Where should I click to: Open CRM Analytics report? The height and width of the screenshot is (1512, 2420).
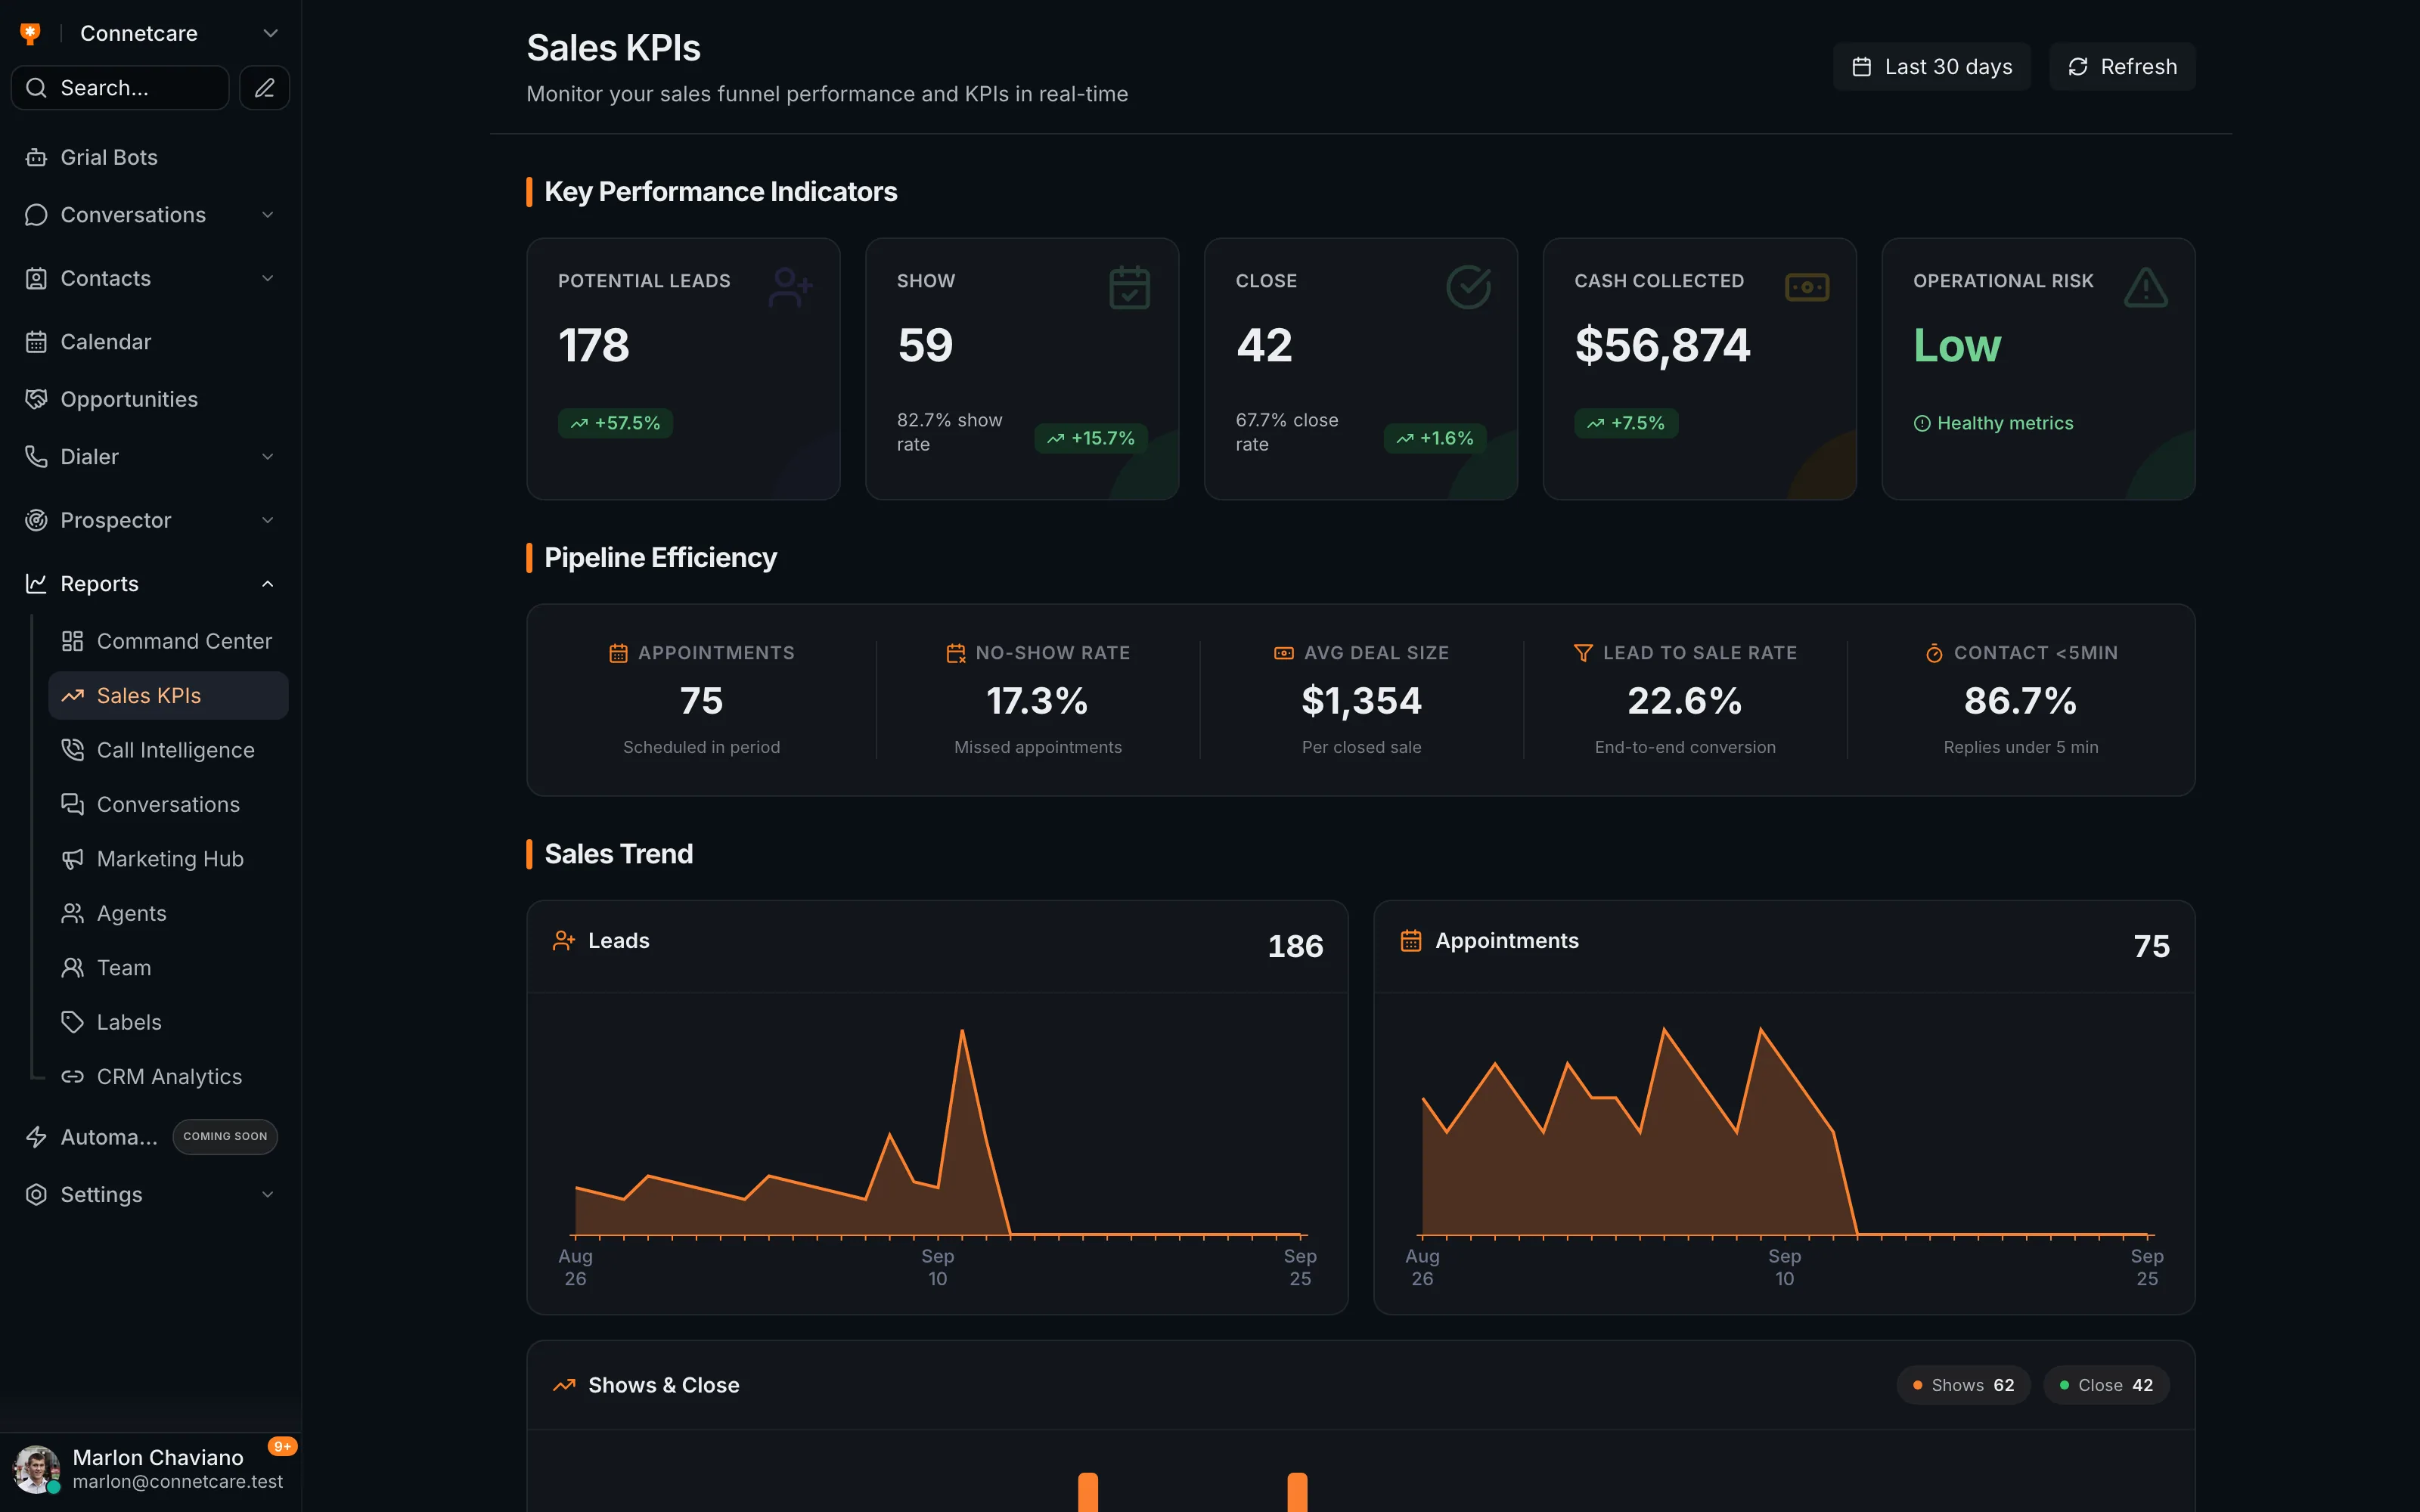(x=168, y=1077)
